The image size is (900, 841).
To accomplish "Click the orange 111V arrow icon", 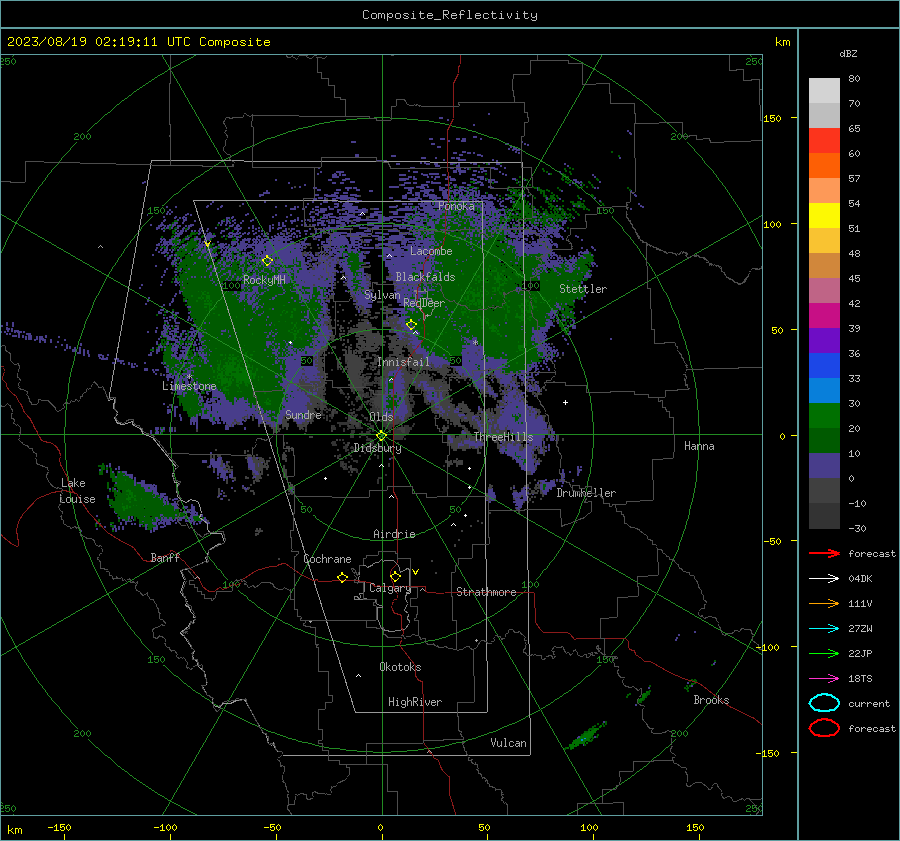I will coord(824,603).
